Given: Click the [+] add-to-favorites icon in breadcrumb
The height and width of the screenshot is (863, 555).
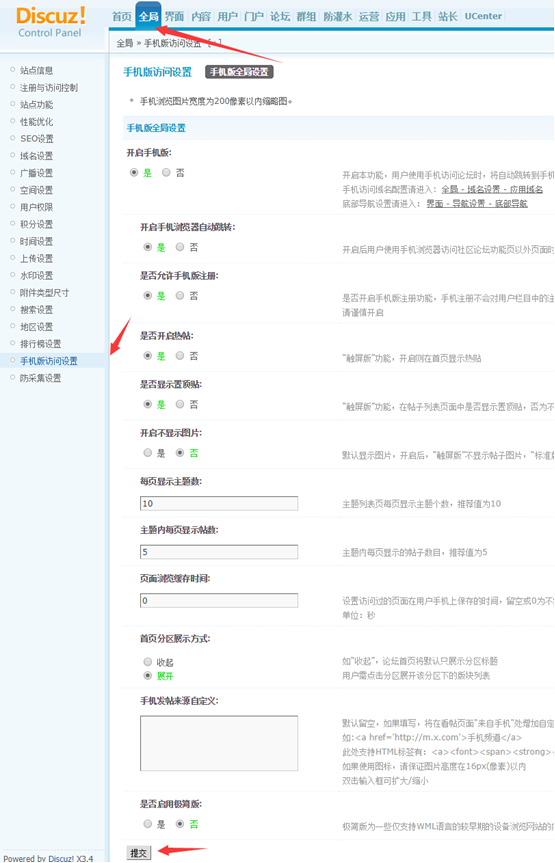Looking at the screenshot, I should 215,43.
